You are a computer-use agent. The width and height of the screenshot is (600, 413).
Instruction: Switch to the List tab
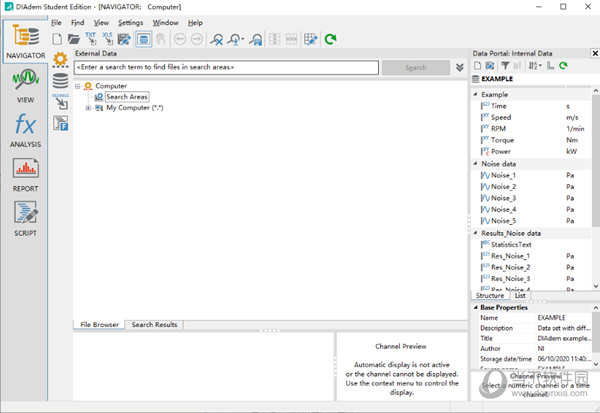520,296
